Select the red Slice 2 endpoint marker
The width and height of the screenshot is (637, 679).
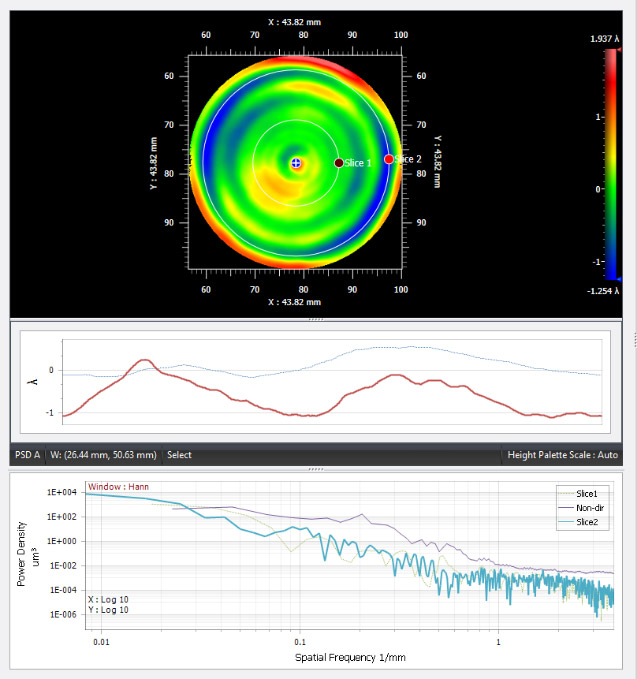389,159
